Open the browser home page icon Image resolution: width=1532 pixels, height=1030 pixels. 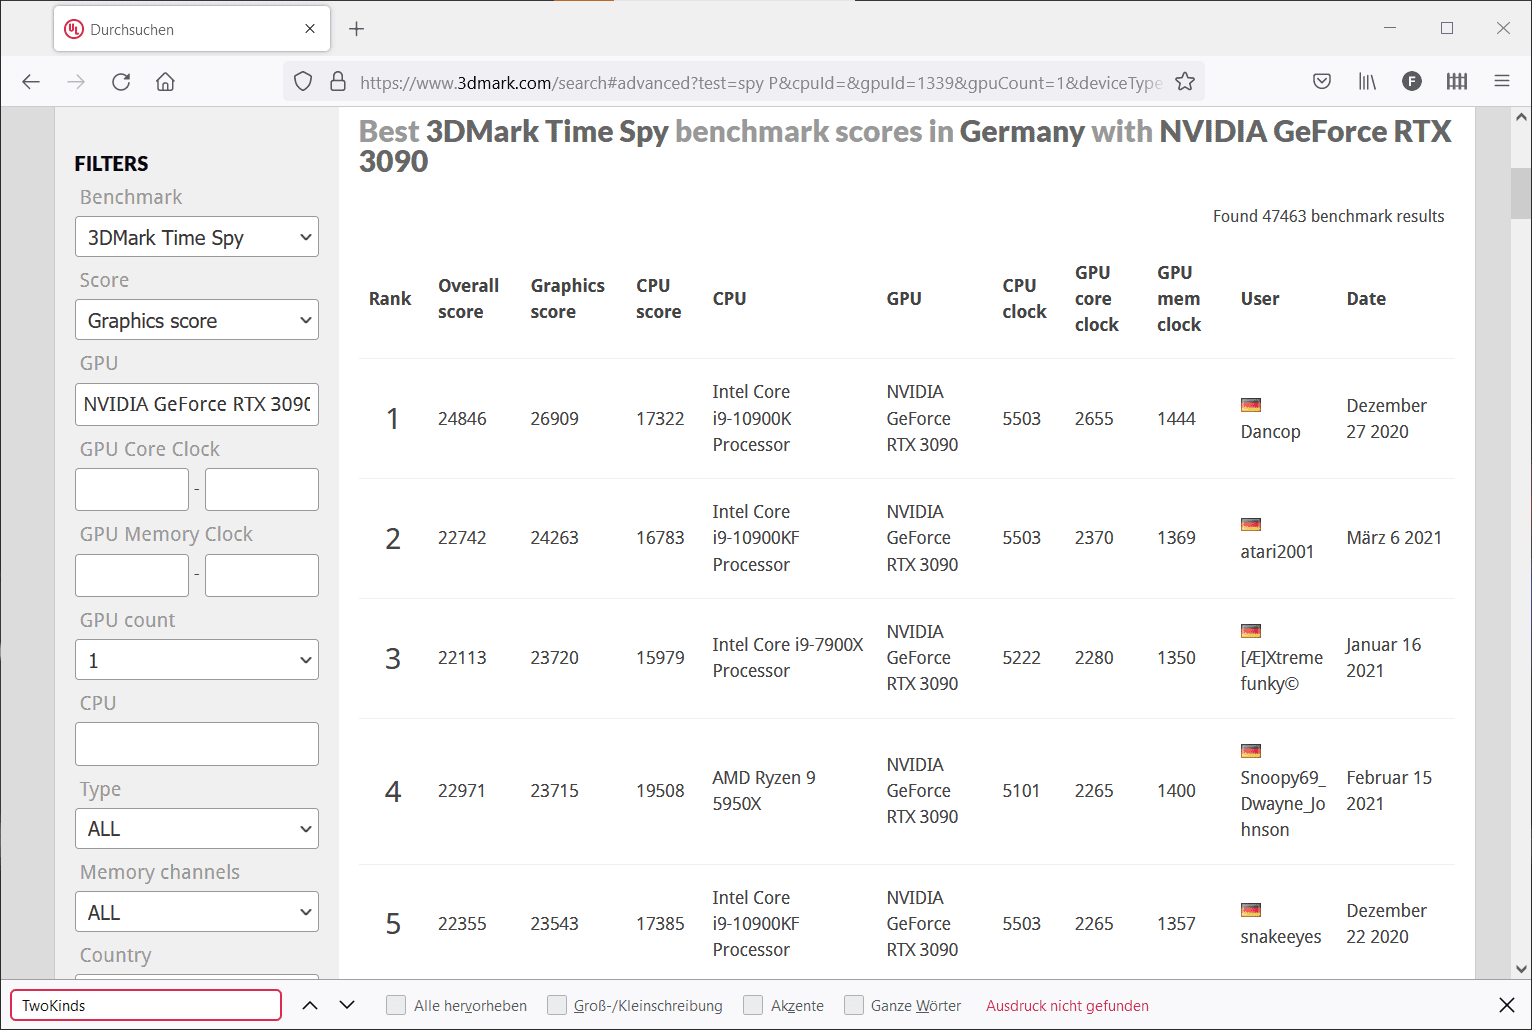(x=166, y=82)
